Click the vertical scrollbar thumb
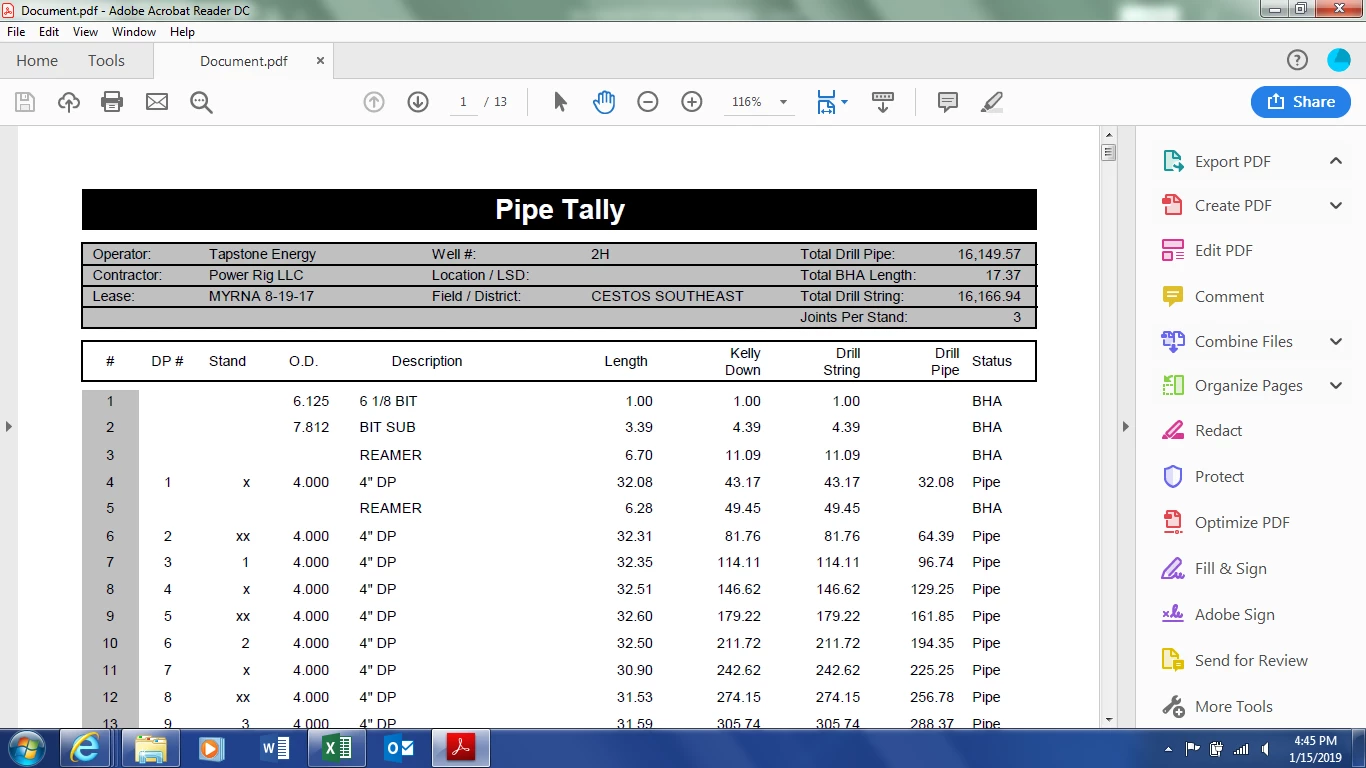1366x768 pixels. click(x=1108, y=153)
